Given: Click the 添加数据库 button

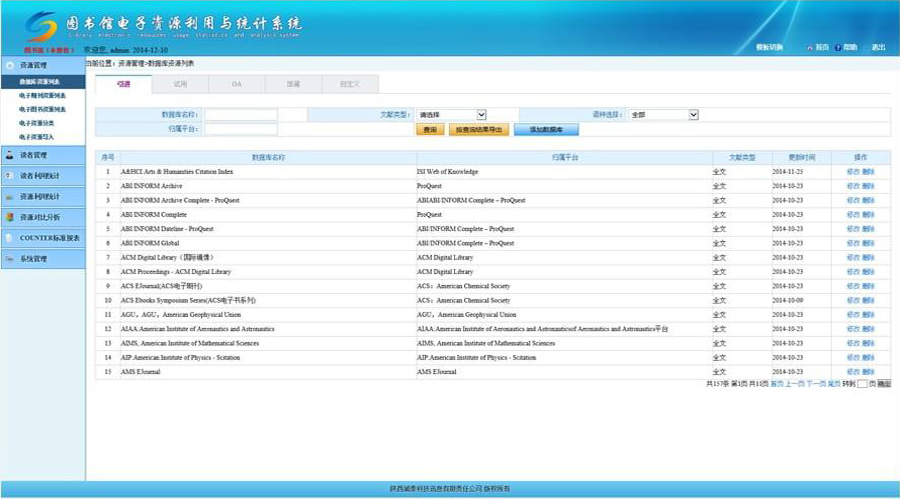Looking at the screenshot, I should pyautogui.click(x=546, y=130).
